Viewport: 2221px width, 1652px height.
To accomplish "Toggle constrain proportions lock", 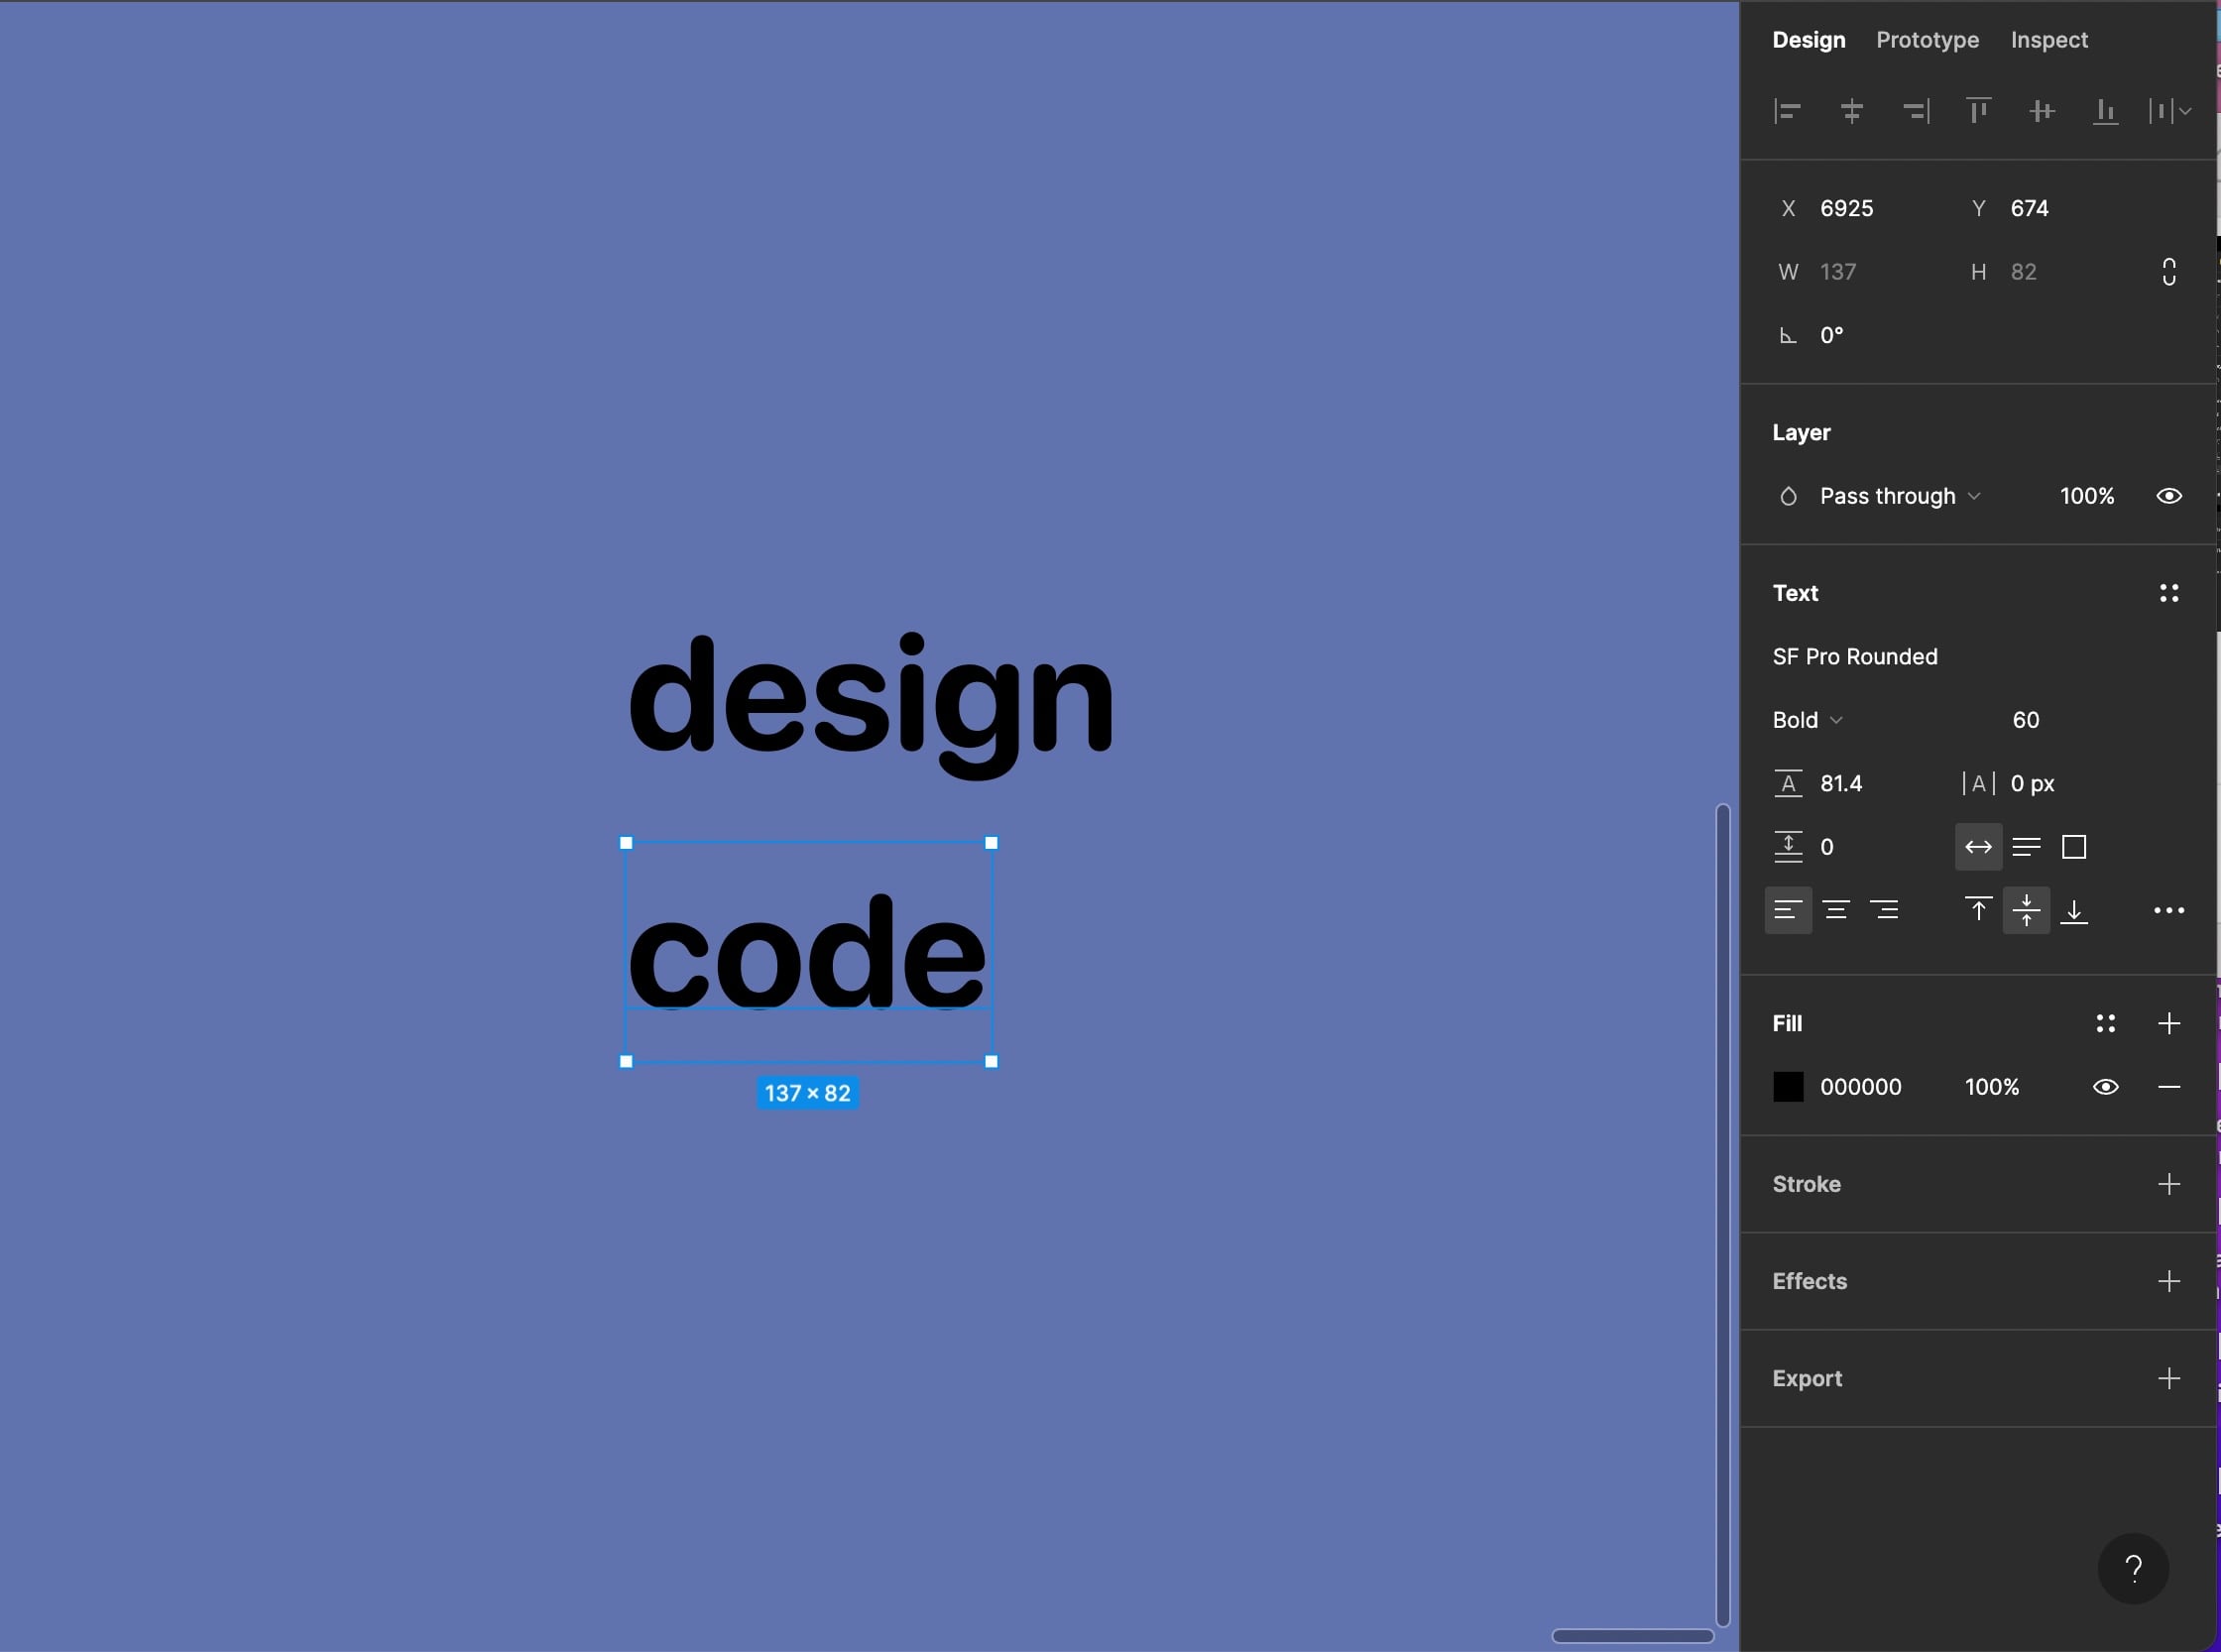I will 2168,272.
